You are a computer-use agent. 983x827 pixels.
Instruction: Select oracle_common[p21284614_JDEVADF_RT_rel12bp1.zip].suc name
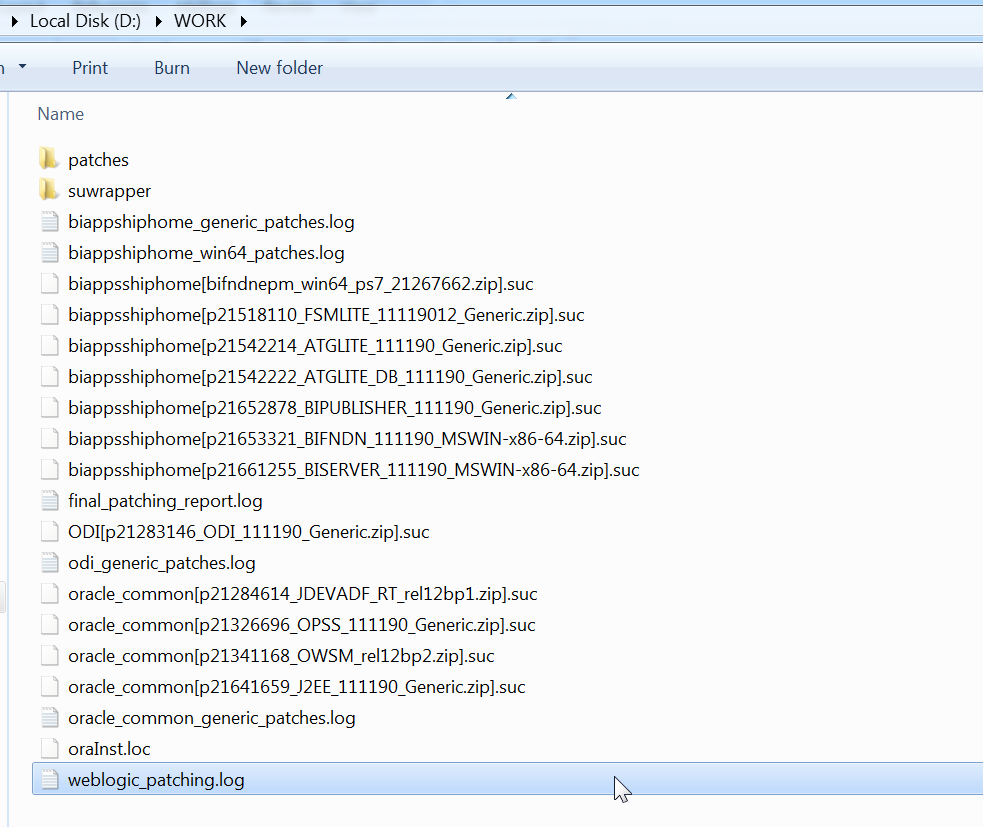click(303, 594)
